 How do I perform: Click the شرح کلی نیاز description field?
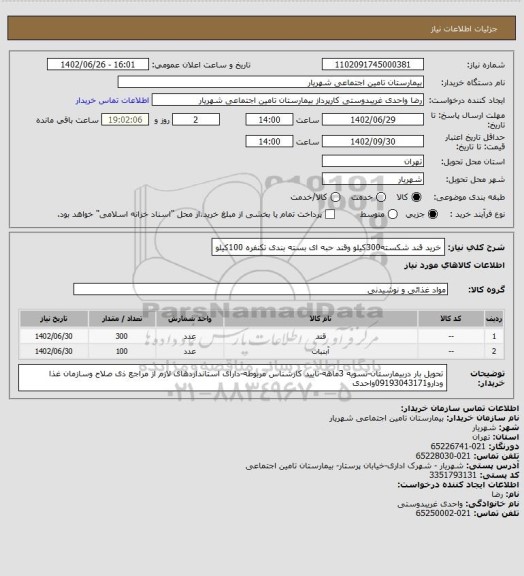pos(328,247)
